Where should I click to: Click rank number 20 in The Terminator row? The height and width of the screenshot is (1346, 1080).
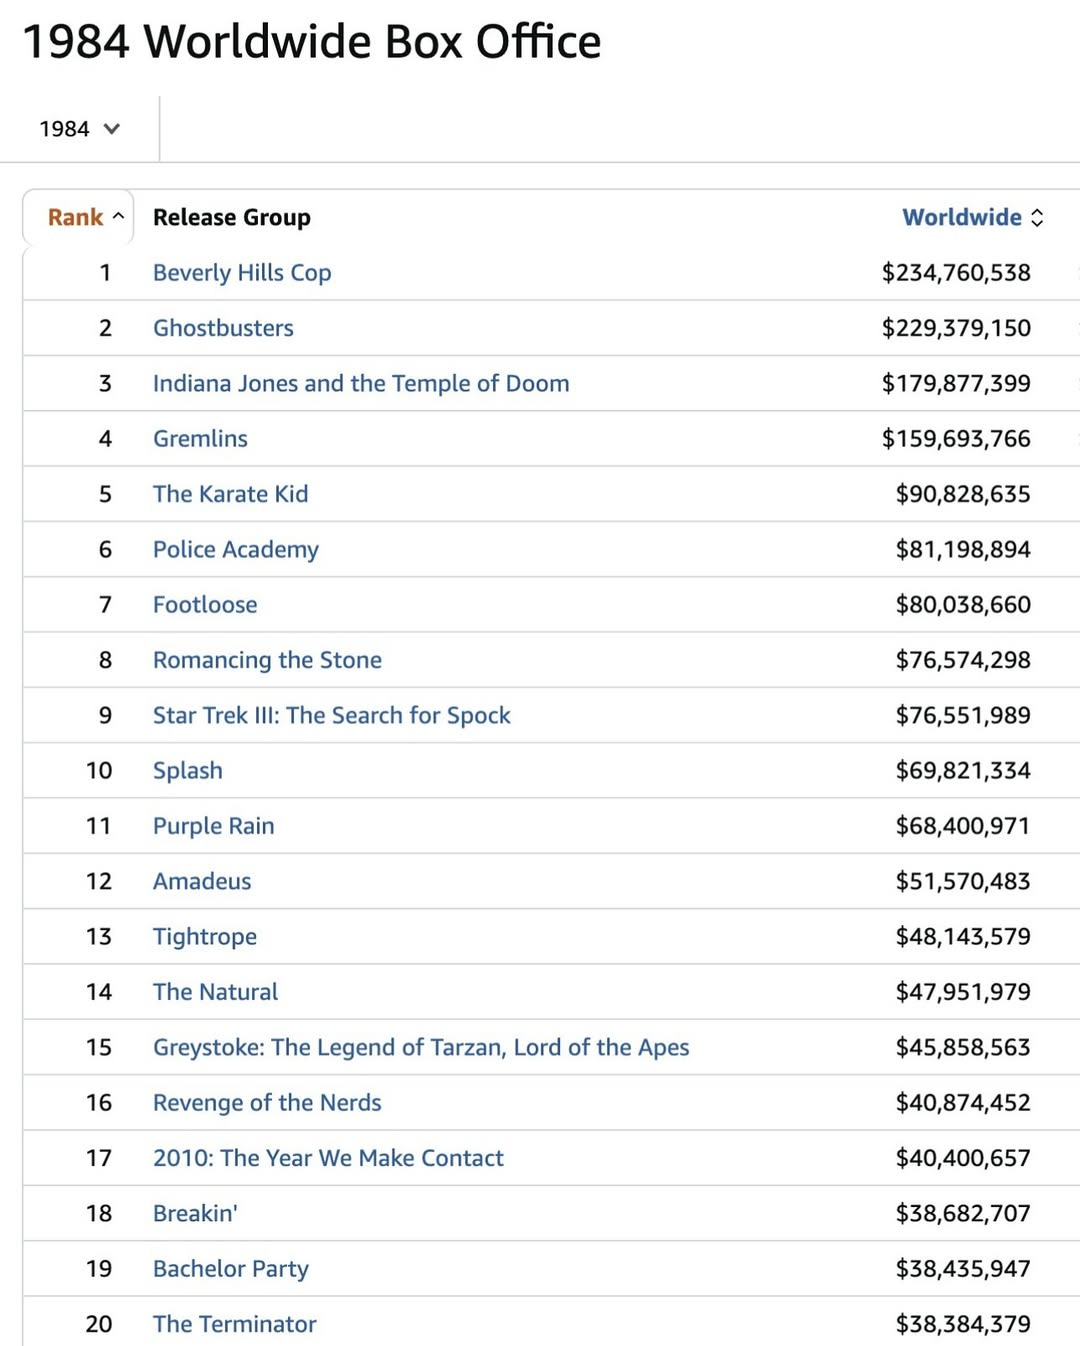[x=99, y=1324]
